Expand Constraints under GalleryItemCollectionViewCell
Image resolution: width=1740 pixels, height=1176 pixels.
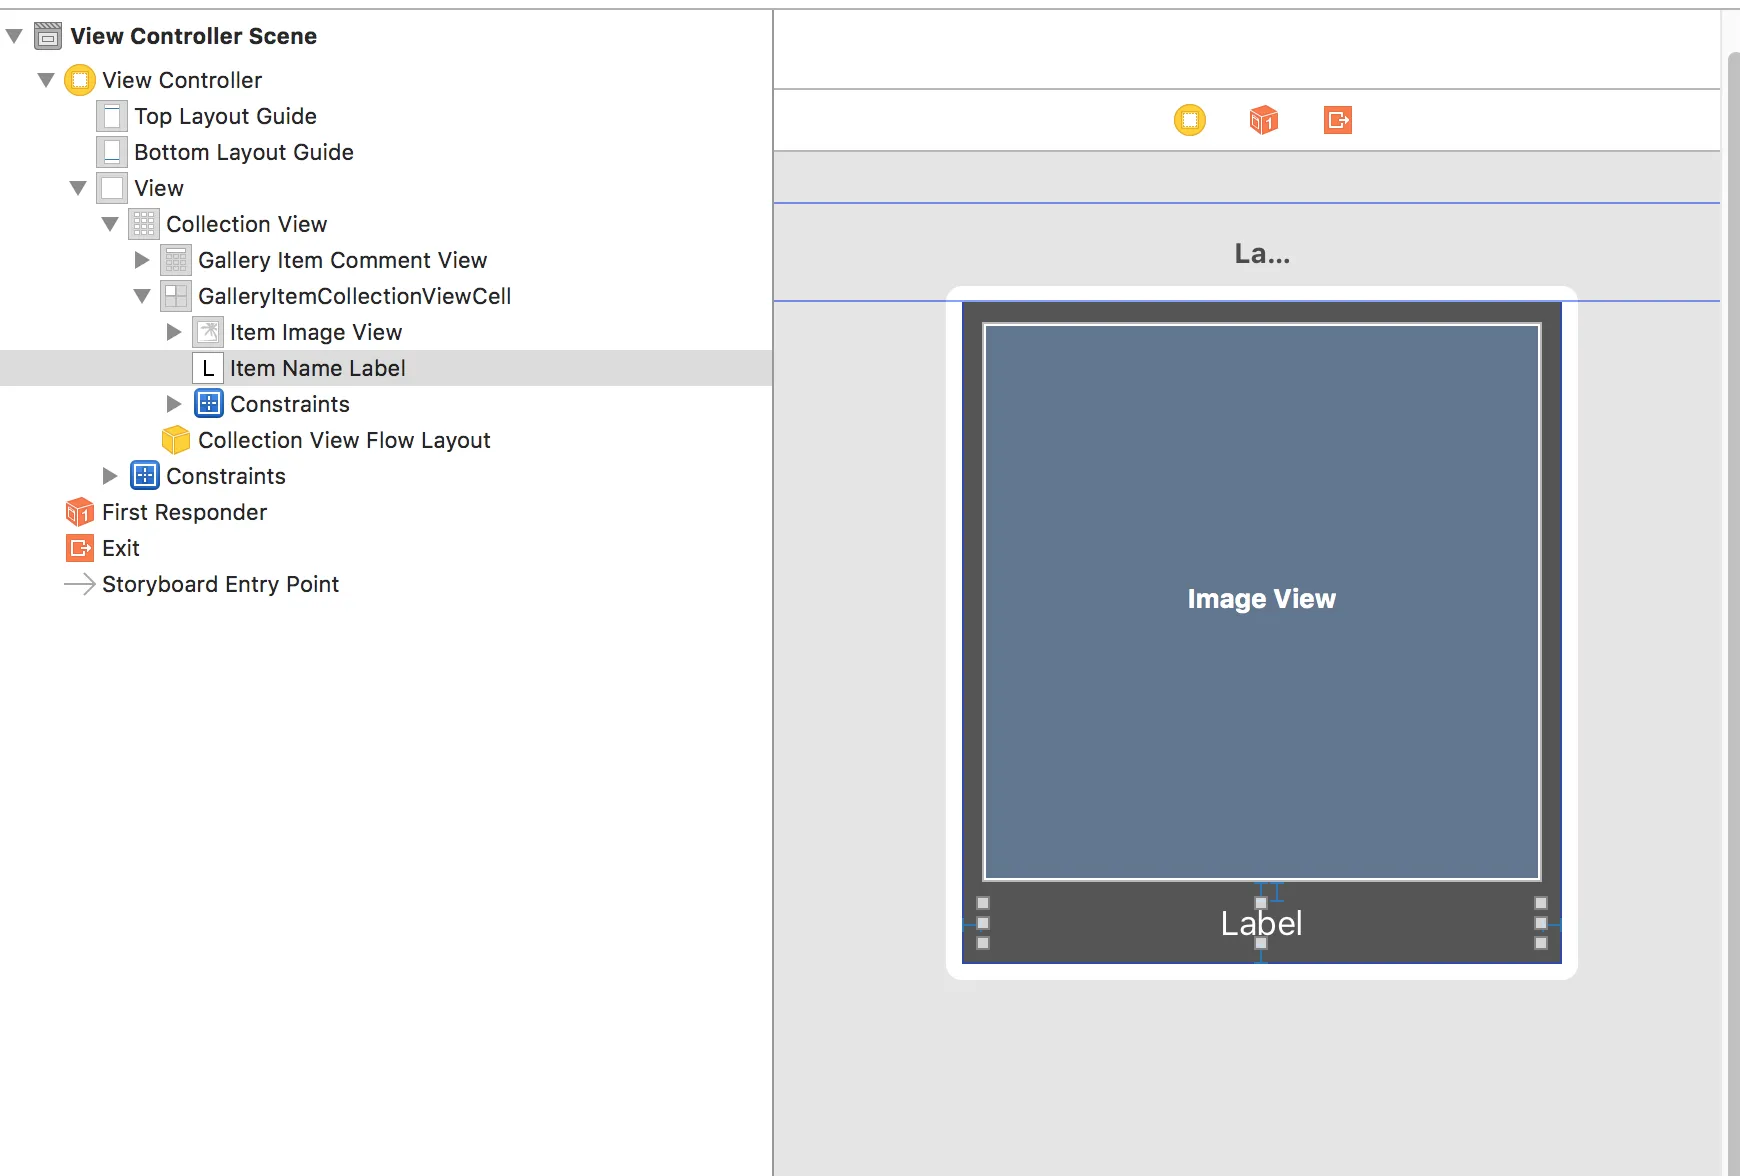(174, 404)
